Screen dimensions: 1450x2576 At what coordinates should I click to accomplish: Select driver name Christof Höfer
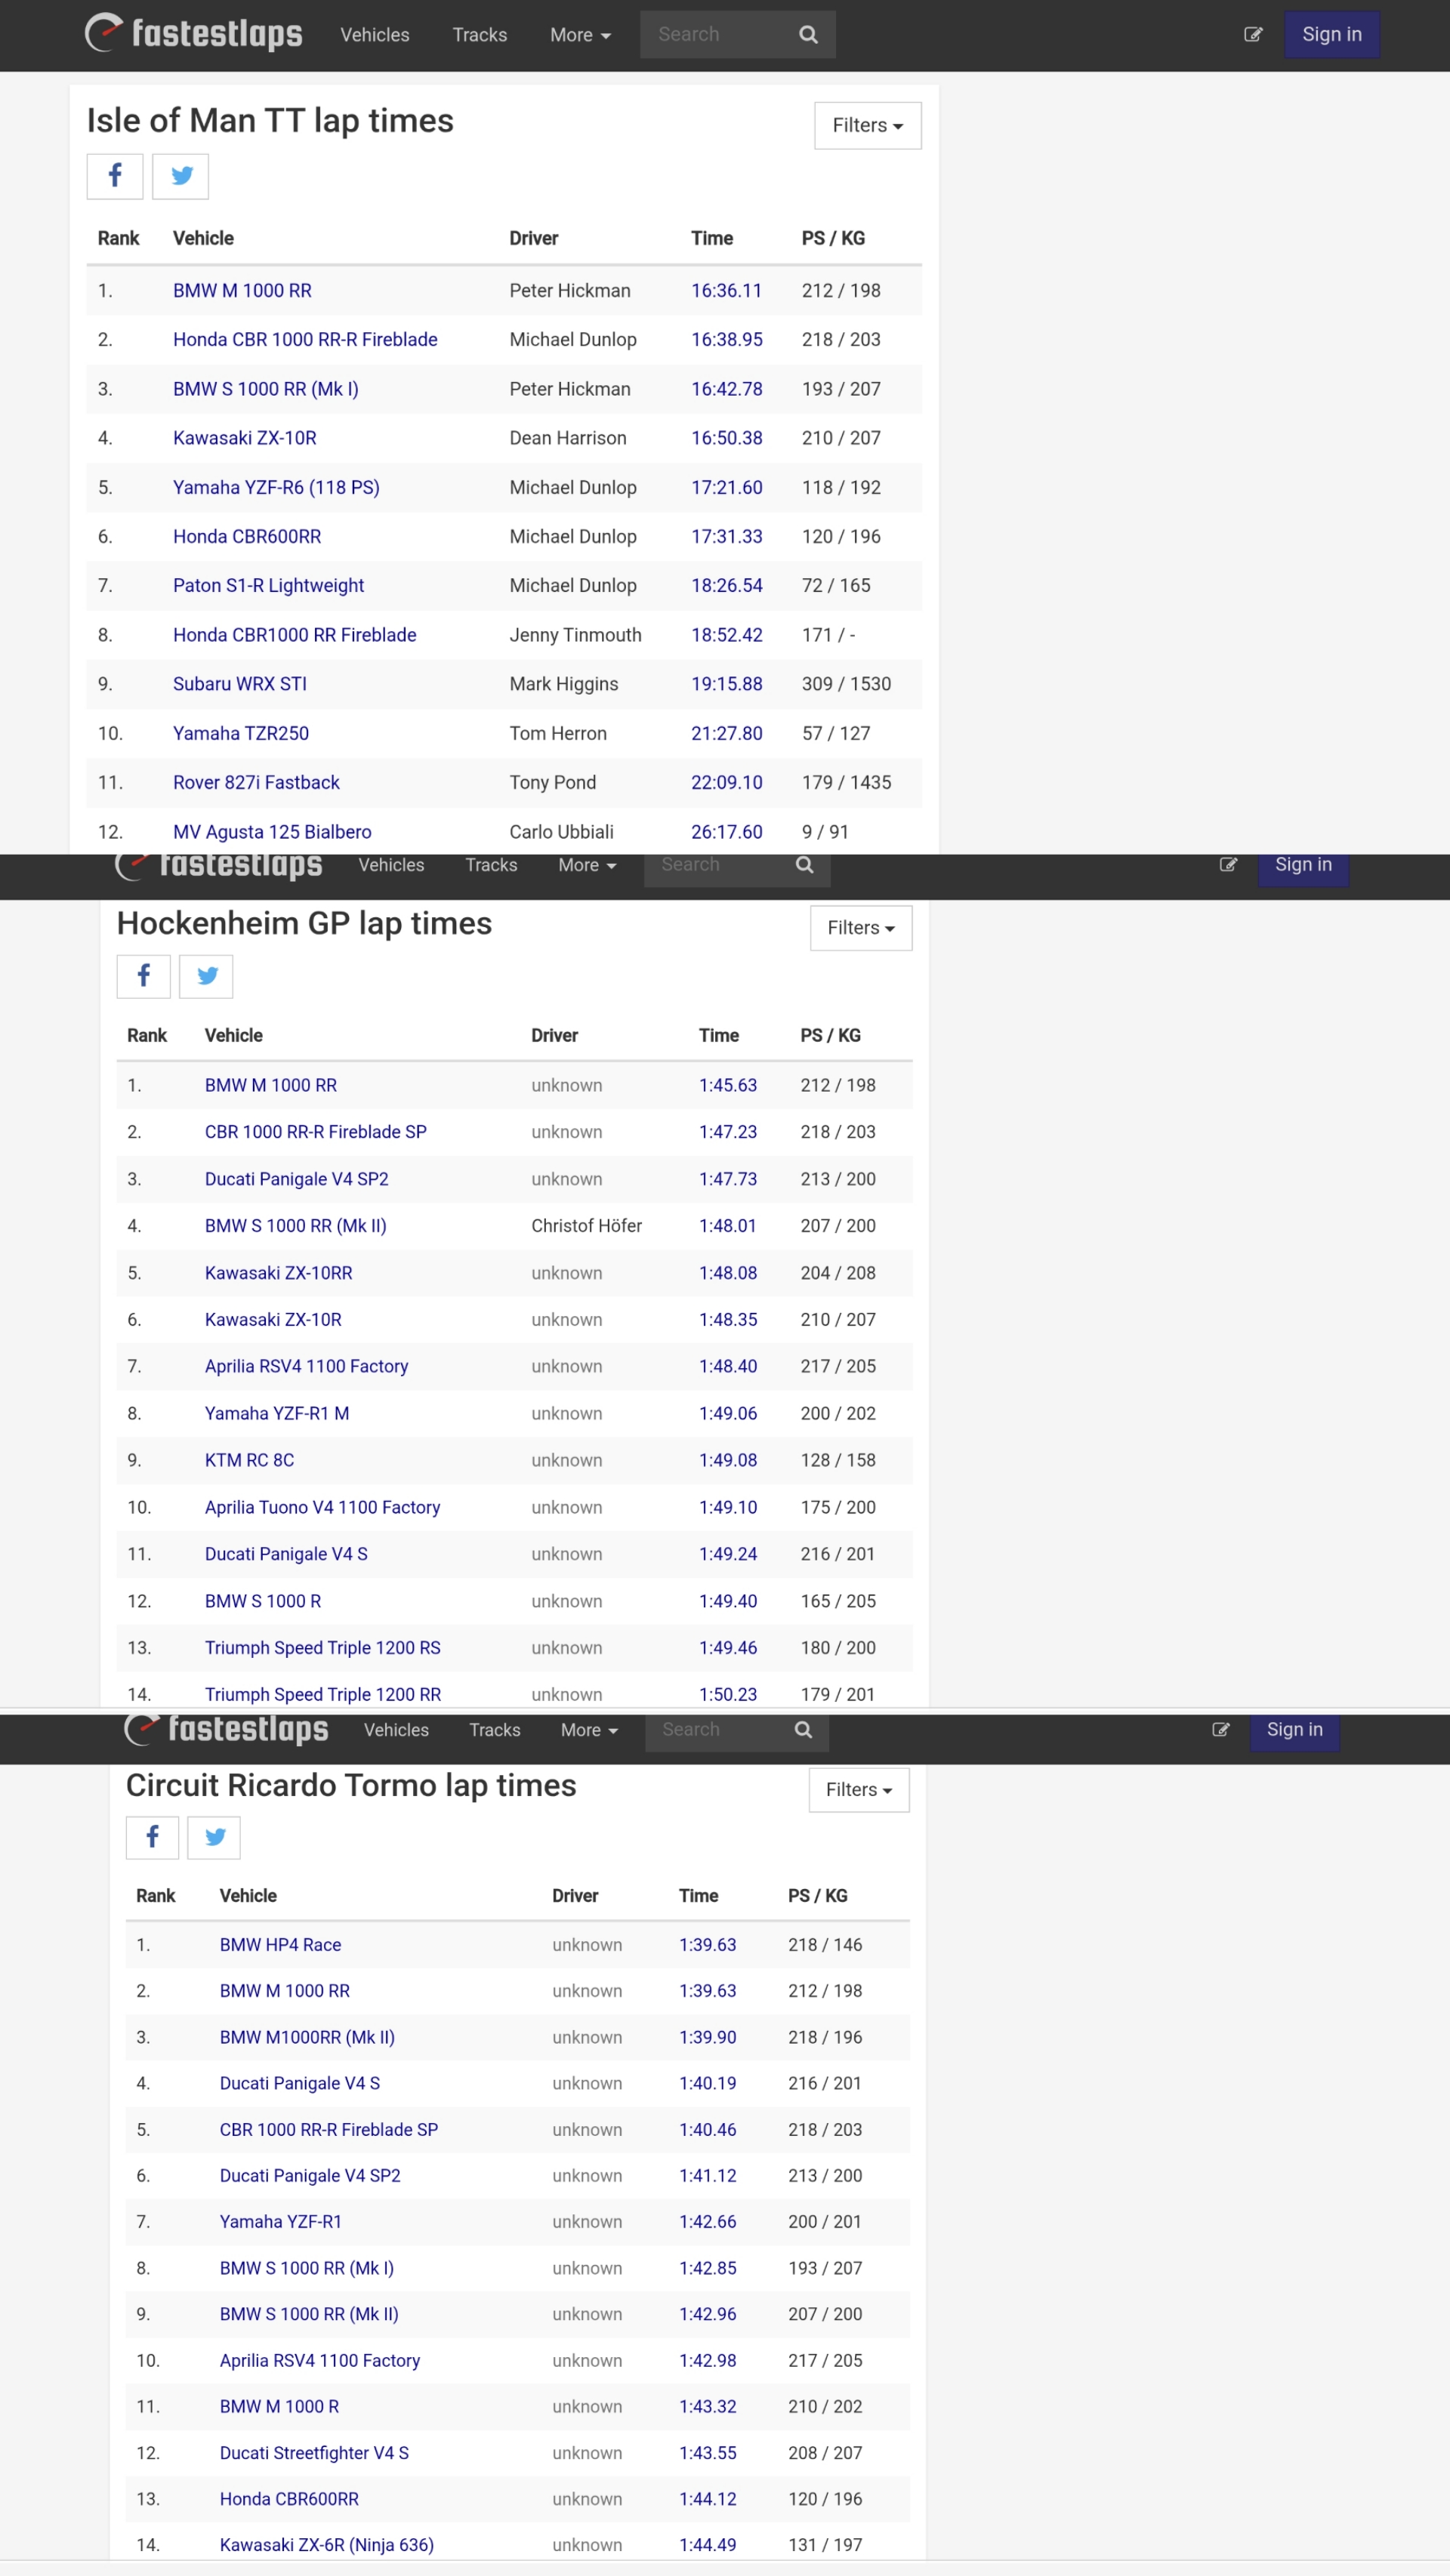587,1226
